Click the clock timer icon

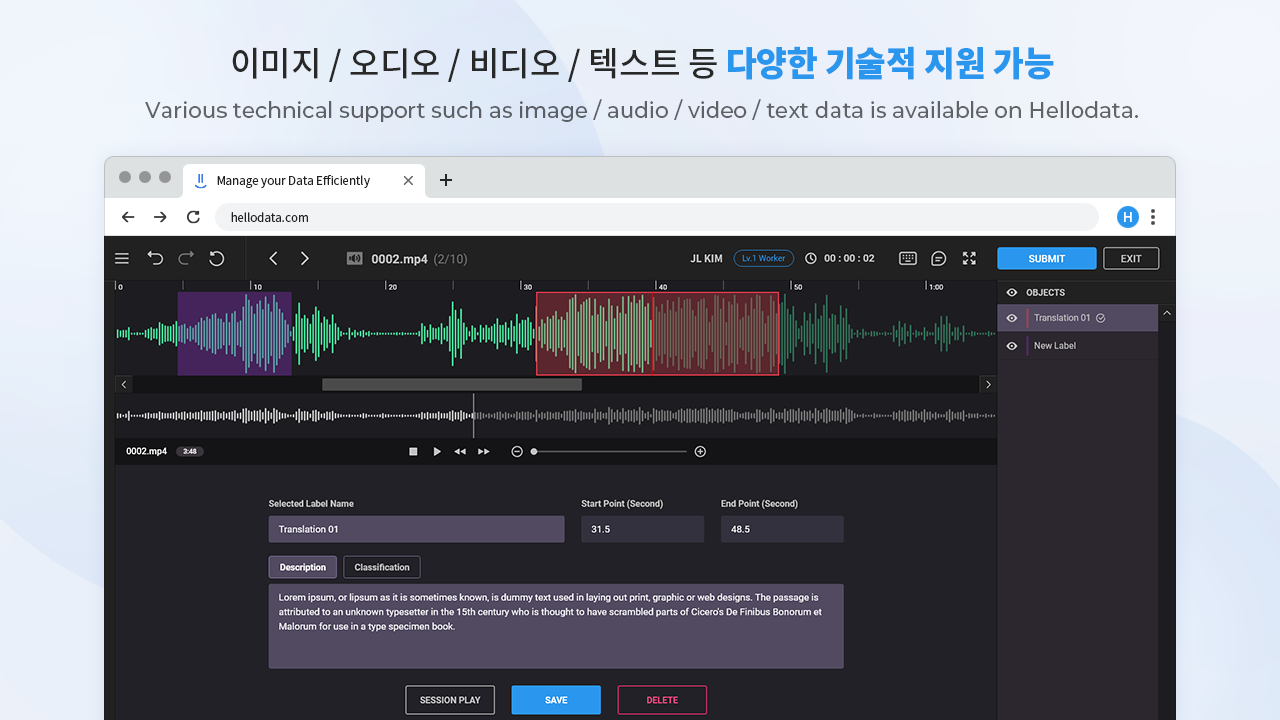811,258
